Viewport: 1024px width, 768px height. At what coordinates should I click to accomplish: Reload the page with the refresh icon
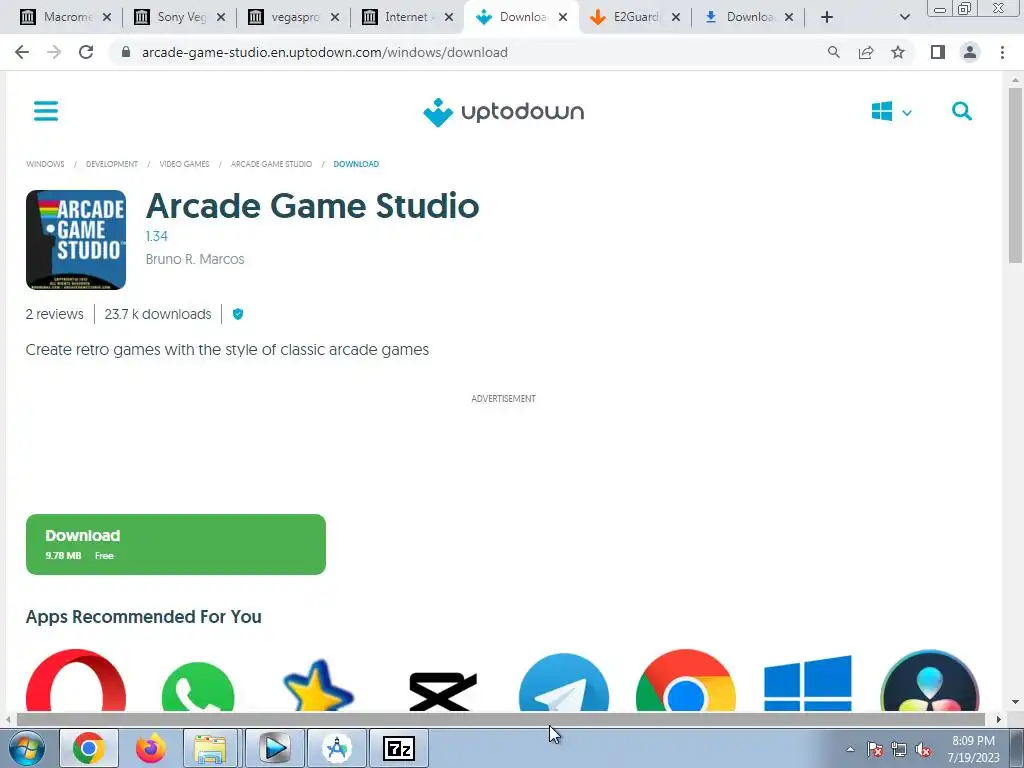coord(86,52)
